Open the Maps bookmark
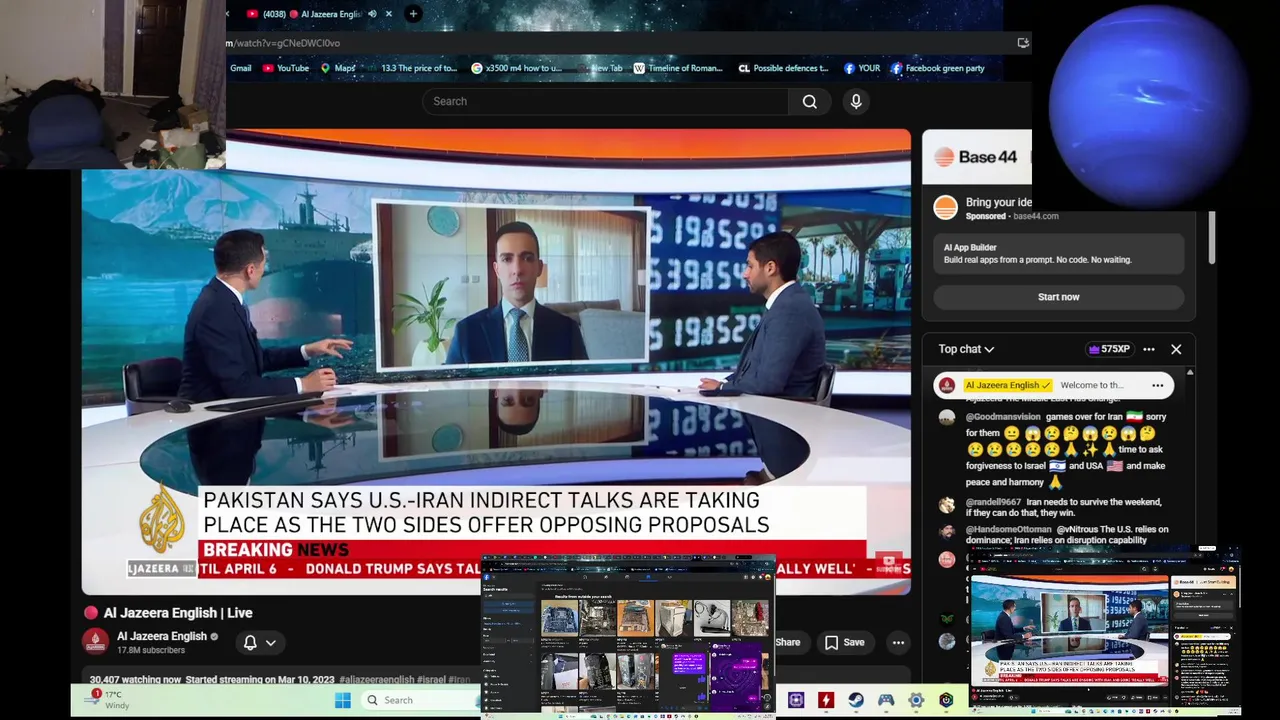 pyautogui.click(x=338, y=68)
